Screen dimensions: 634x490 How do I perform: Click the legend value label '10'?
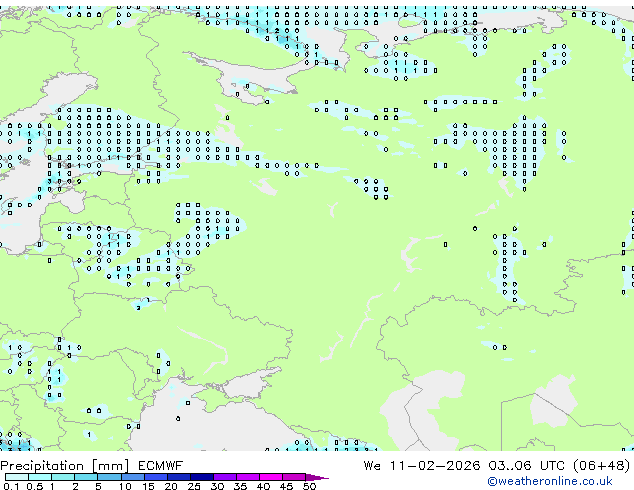coord(125,486)
